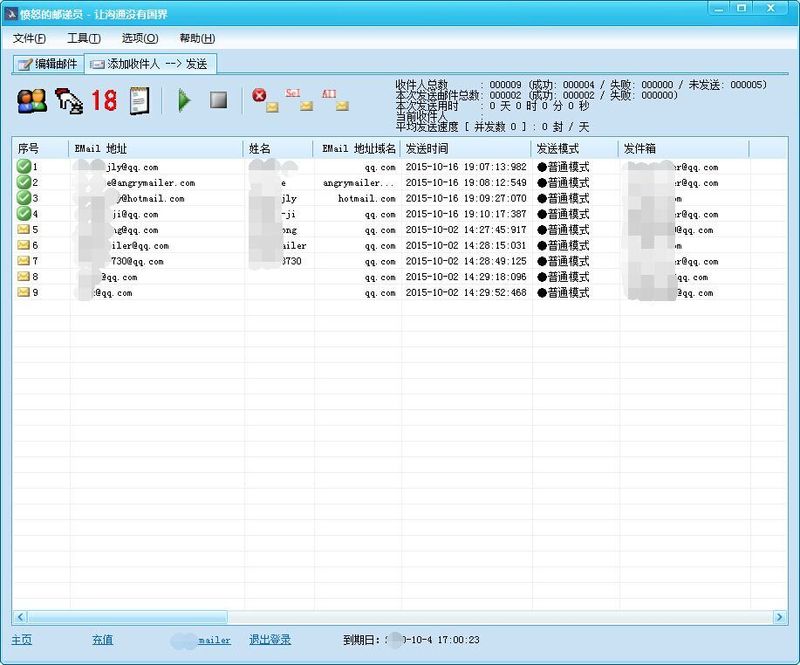Select the cell 2015-10-16 19:10:17:387
Screen dimensions: 800x665
466,214
